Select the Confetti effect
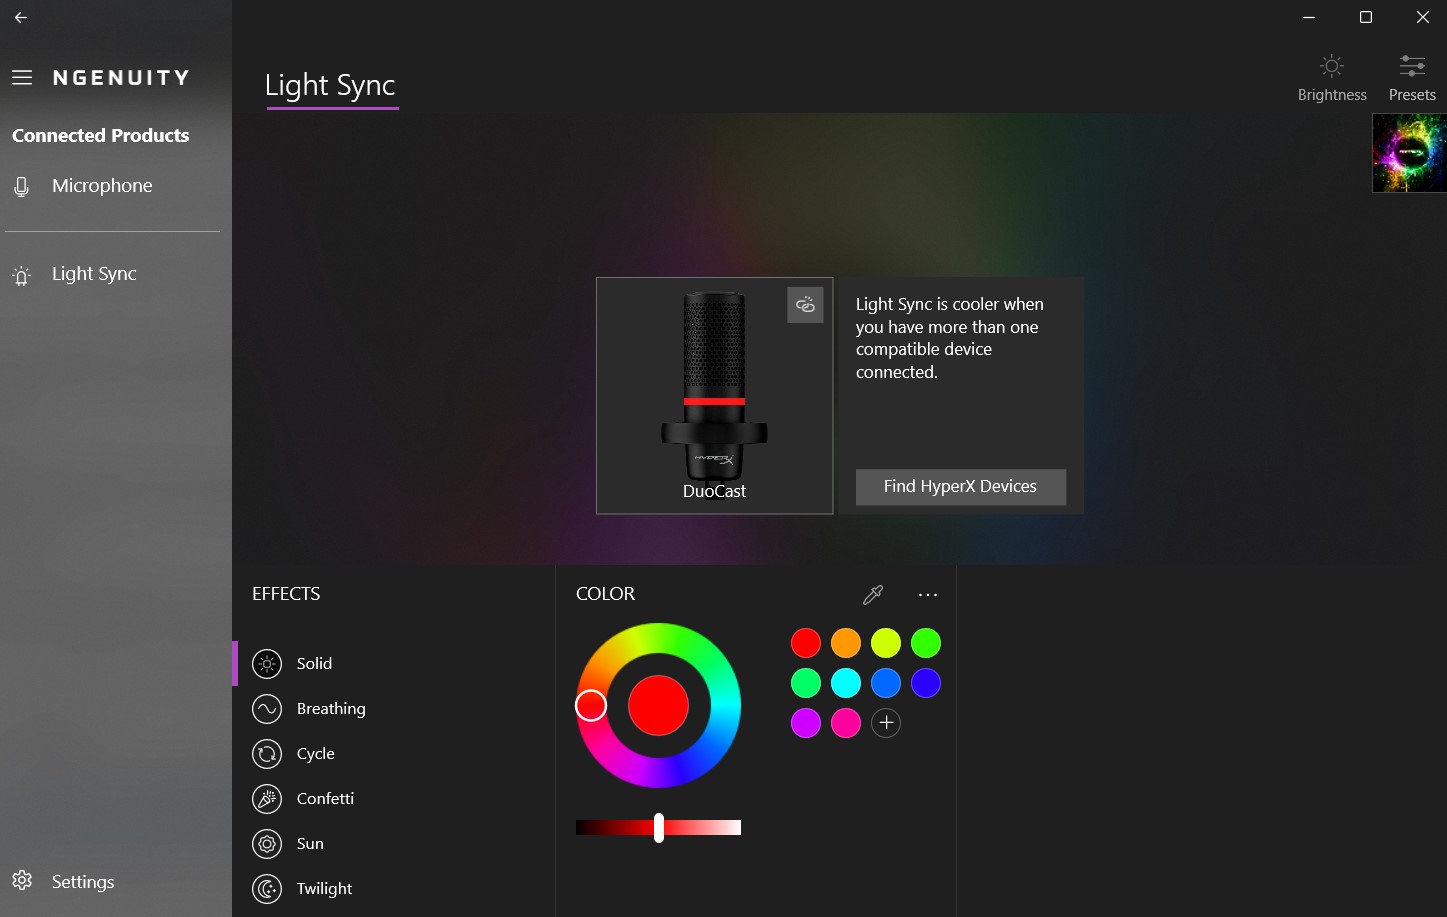The height and width of the screenshot is (917, 1447). pyautogui.click(x=325, y=799)
